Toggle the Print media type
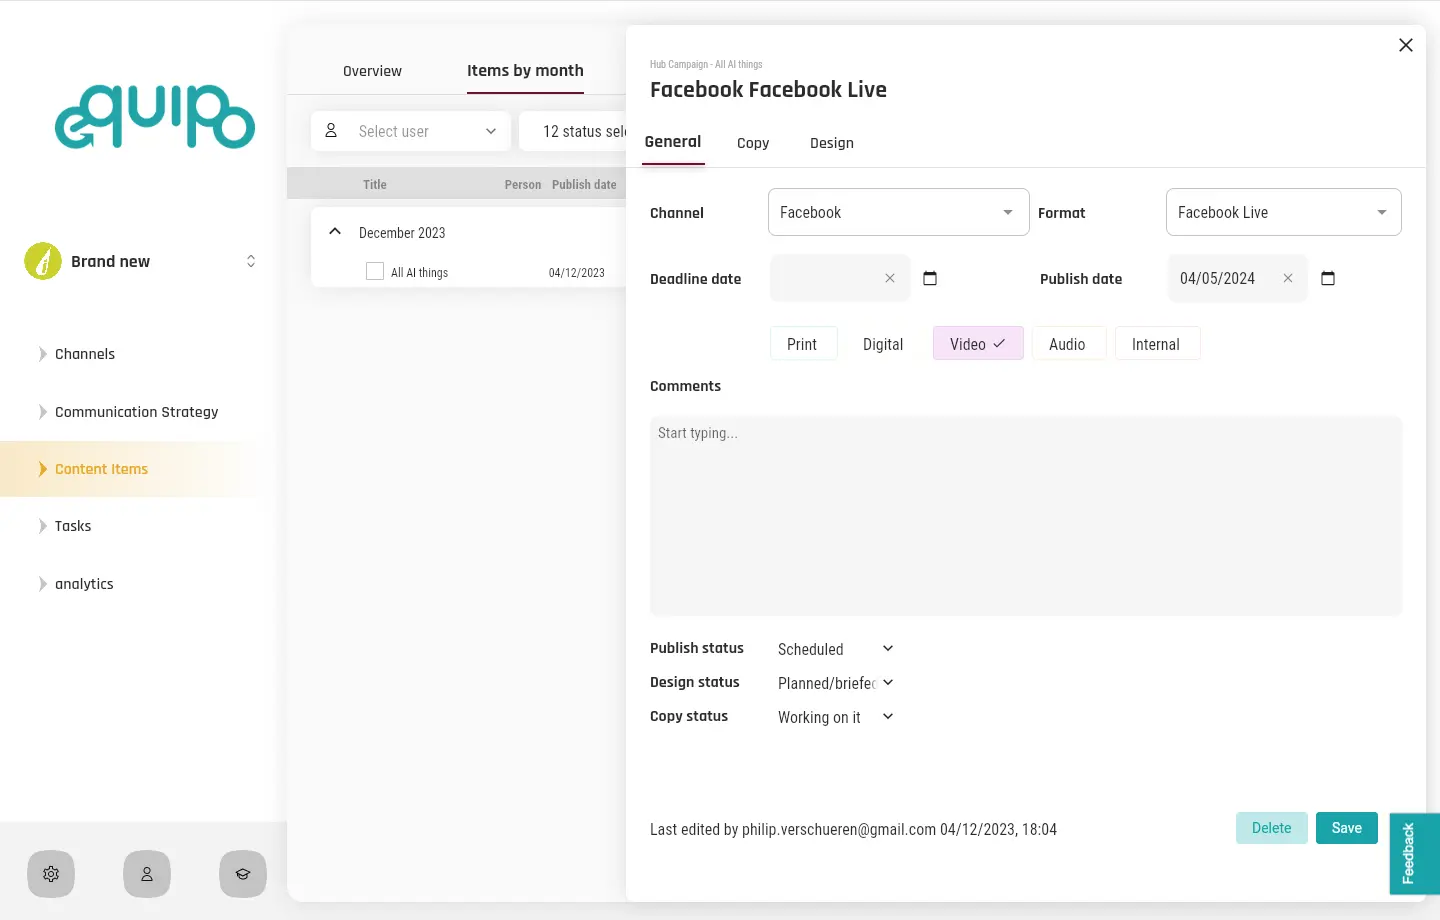The width and height of the screenshot is (1440, 920). [803, 343]
